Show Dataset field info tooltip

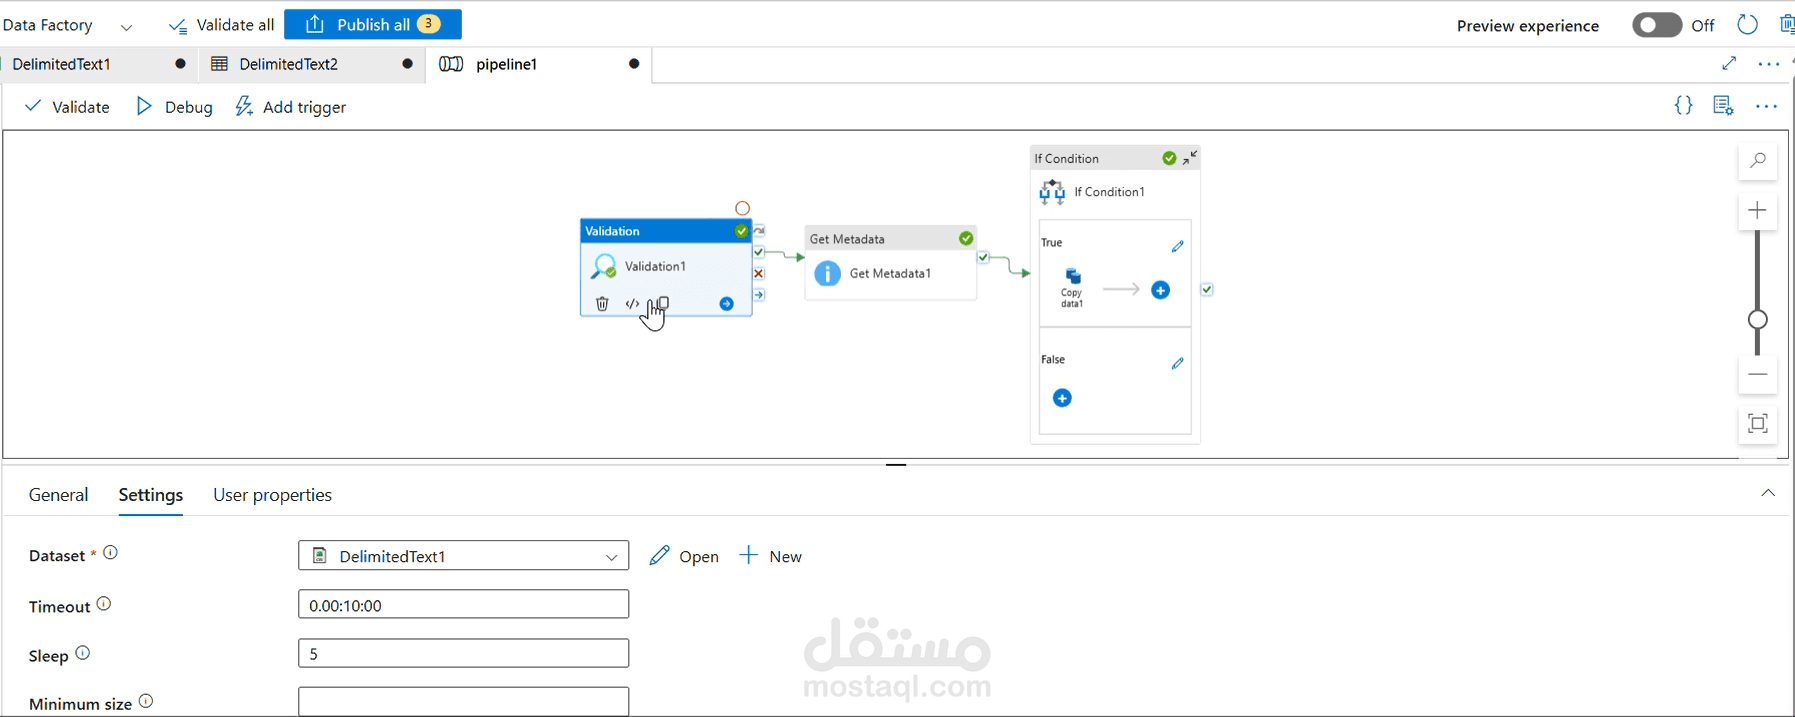[111, 552]
